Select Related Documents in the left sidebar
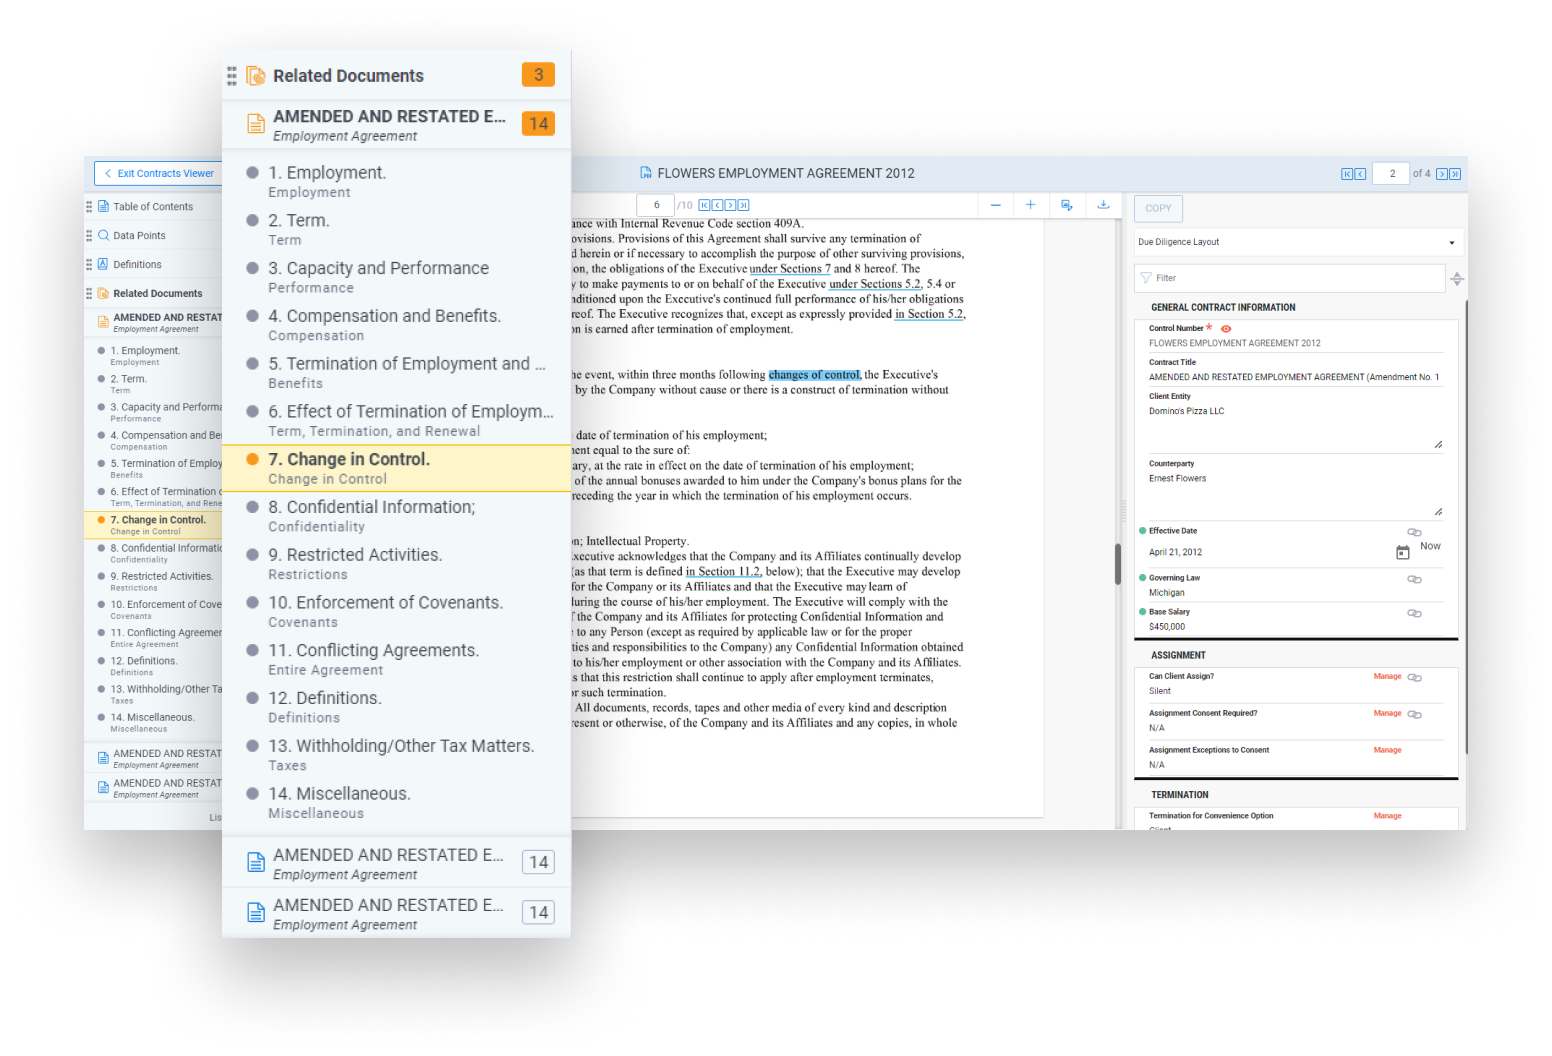This screenshot has width=1552, height=1056. pos(156,292)
